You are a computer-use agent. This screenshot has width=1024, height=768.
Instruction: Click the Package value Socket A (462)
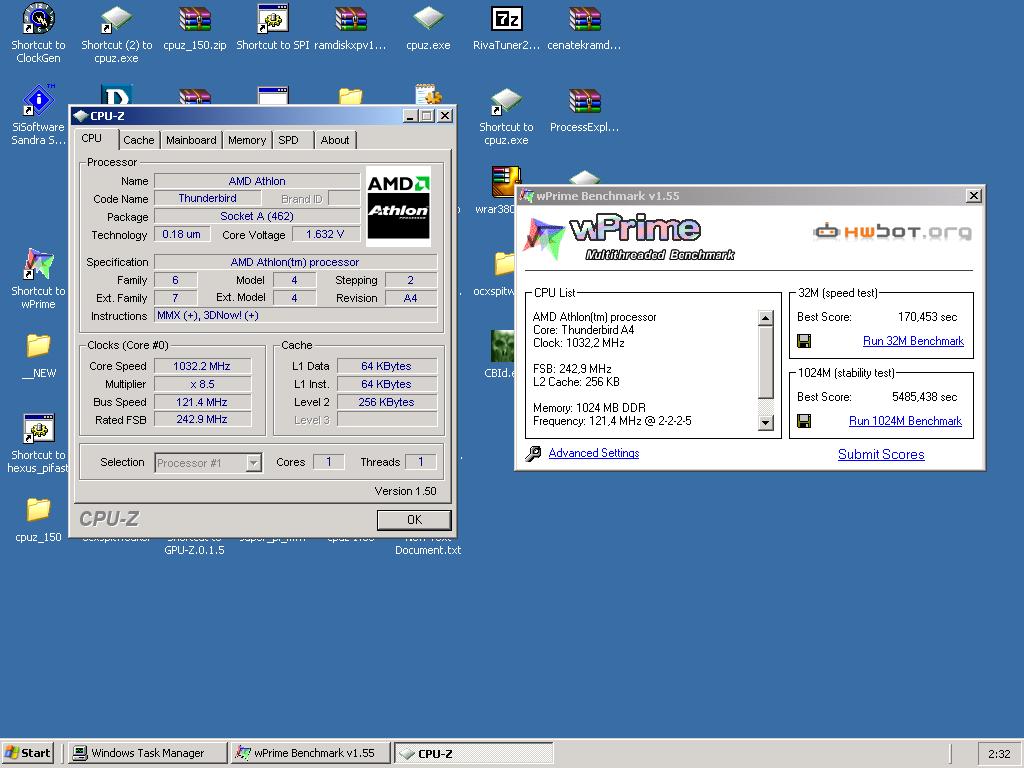pos(257,216)
